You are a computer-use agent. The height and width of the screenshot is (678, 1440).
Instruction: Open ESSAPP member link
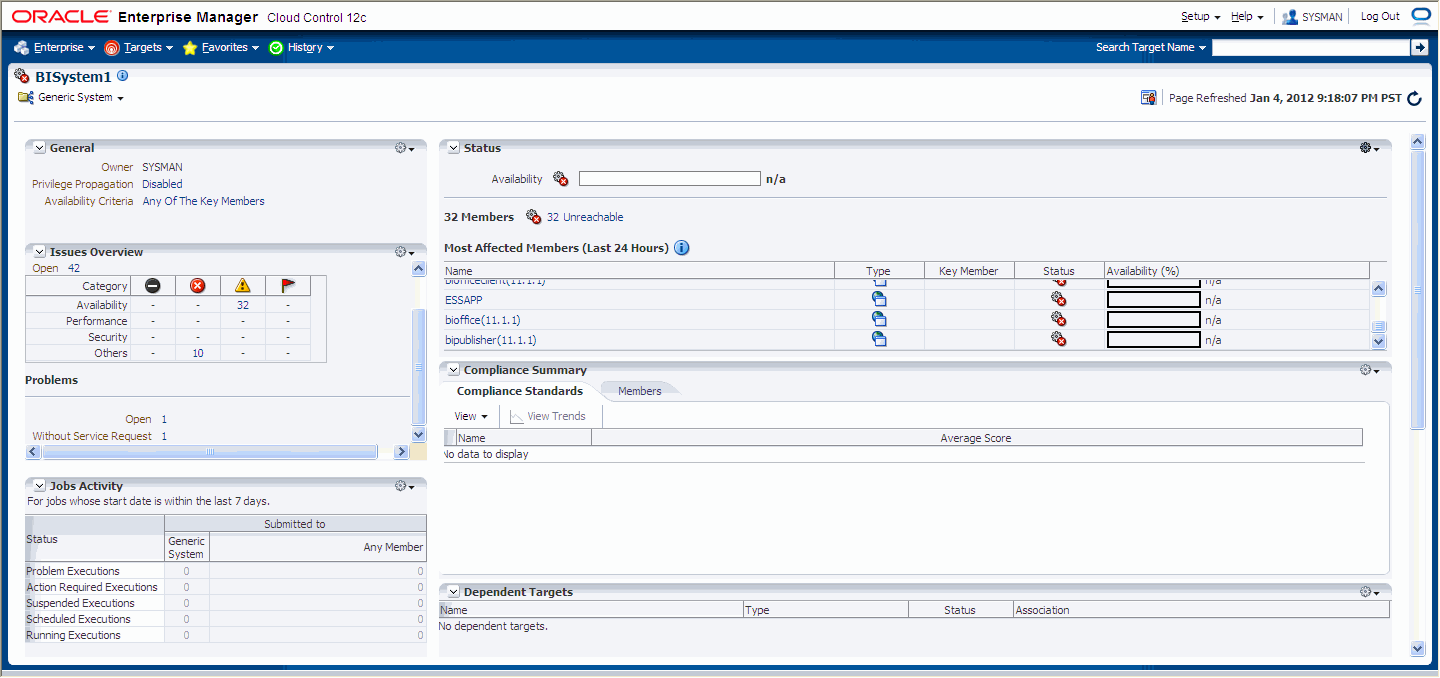point(465,300)
